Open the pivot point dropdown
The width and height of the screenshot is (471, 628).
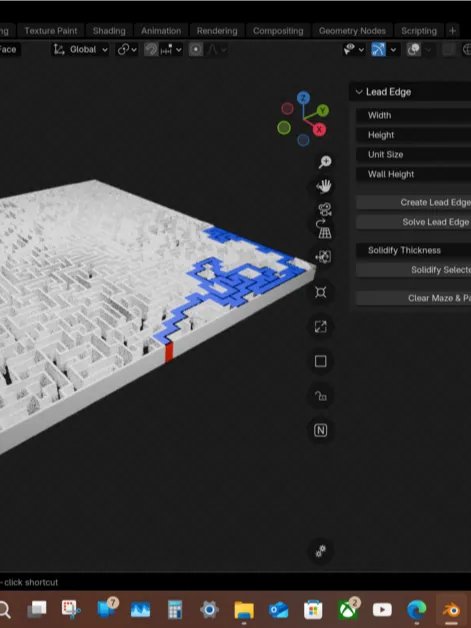(127, 50)
